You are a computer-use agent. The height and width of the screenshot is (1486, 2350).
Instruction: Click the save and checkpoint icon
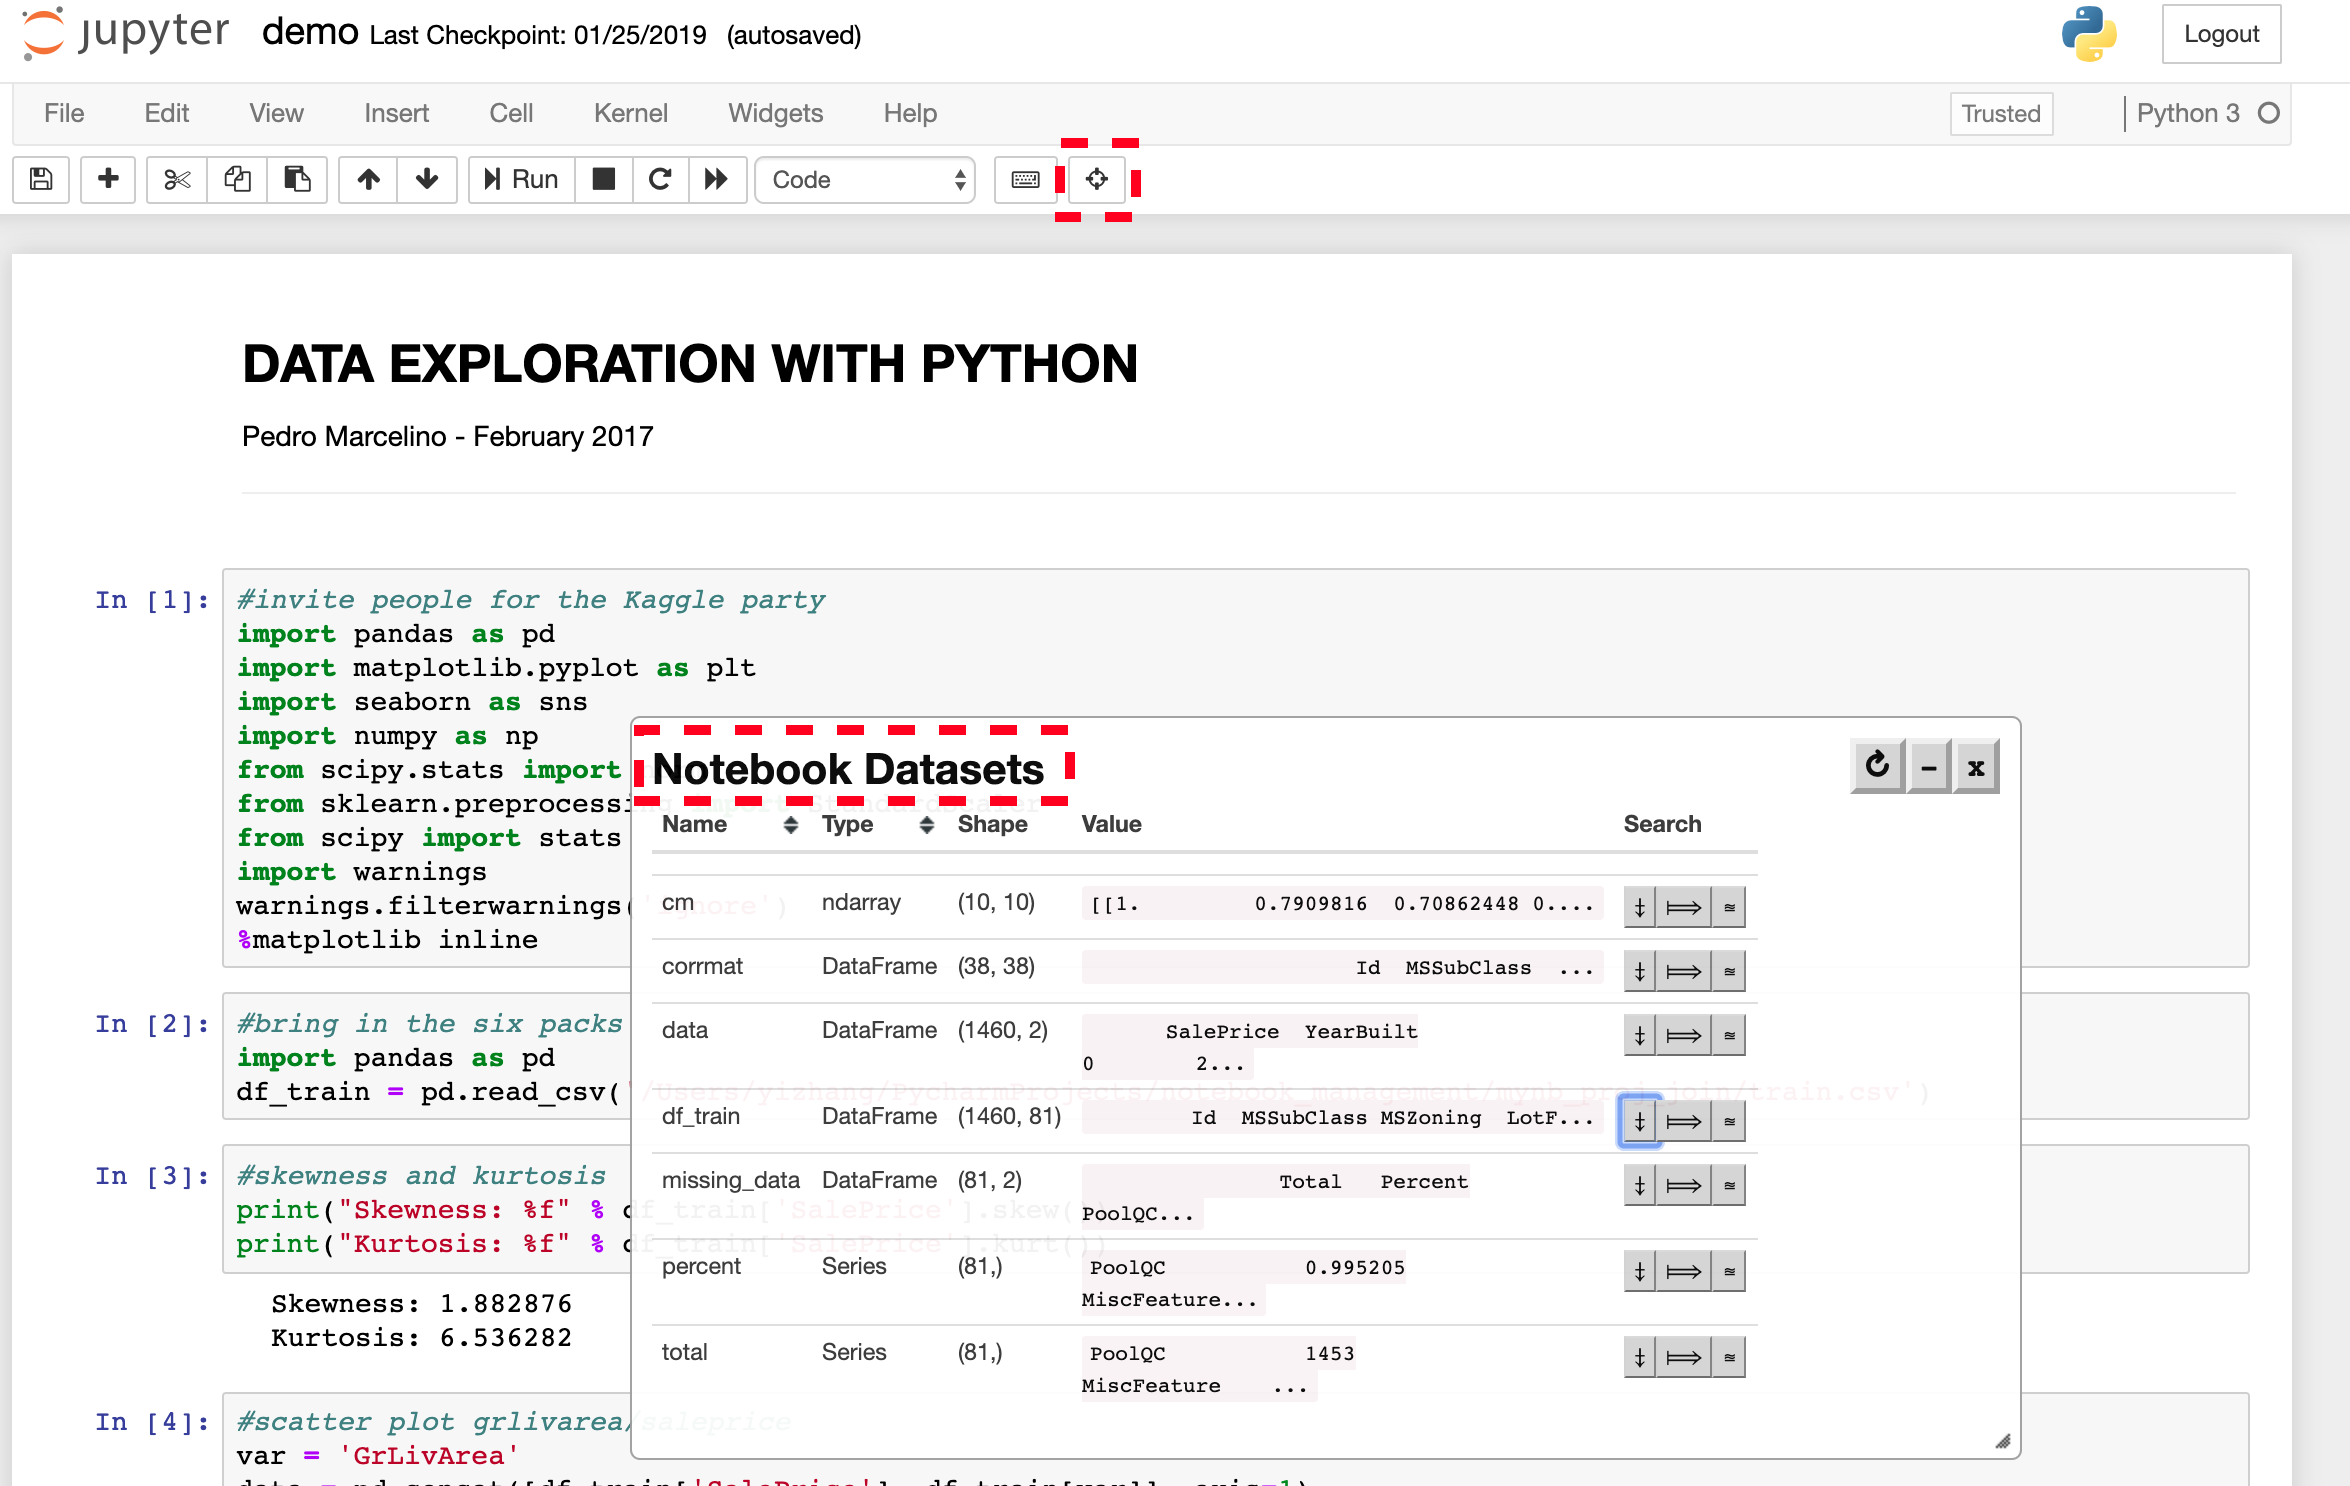[x=41, y=179]
